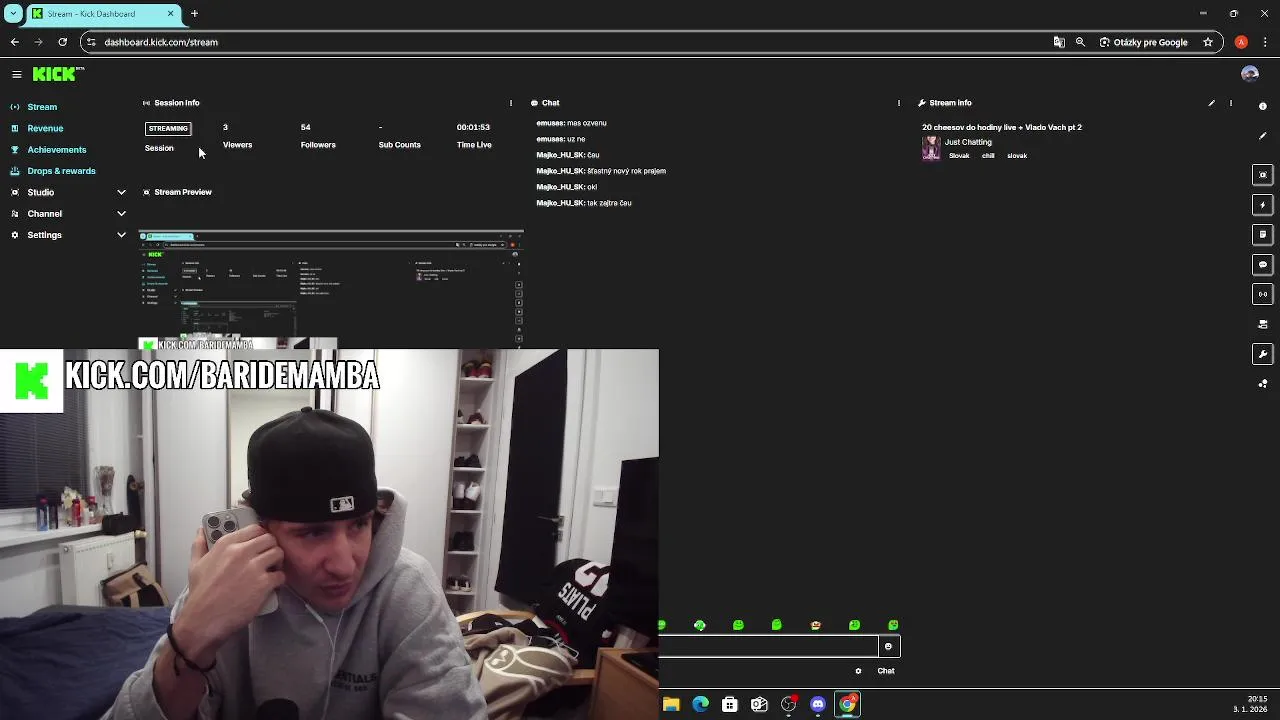Click the capitalized Slovak tag
Screen dimensions: 1280x720
point(959,156)
